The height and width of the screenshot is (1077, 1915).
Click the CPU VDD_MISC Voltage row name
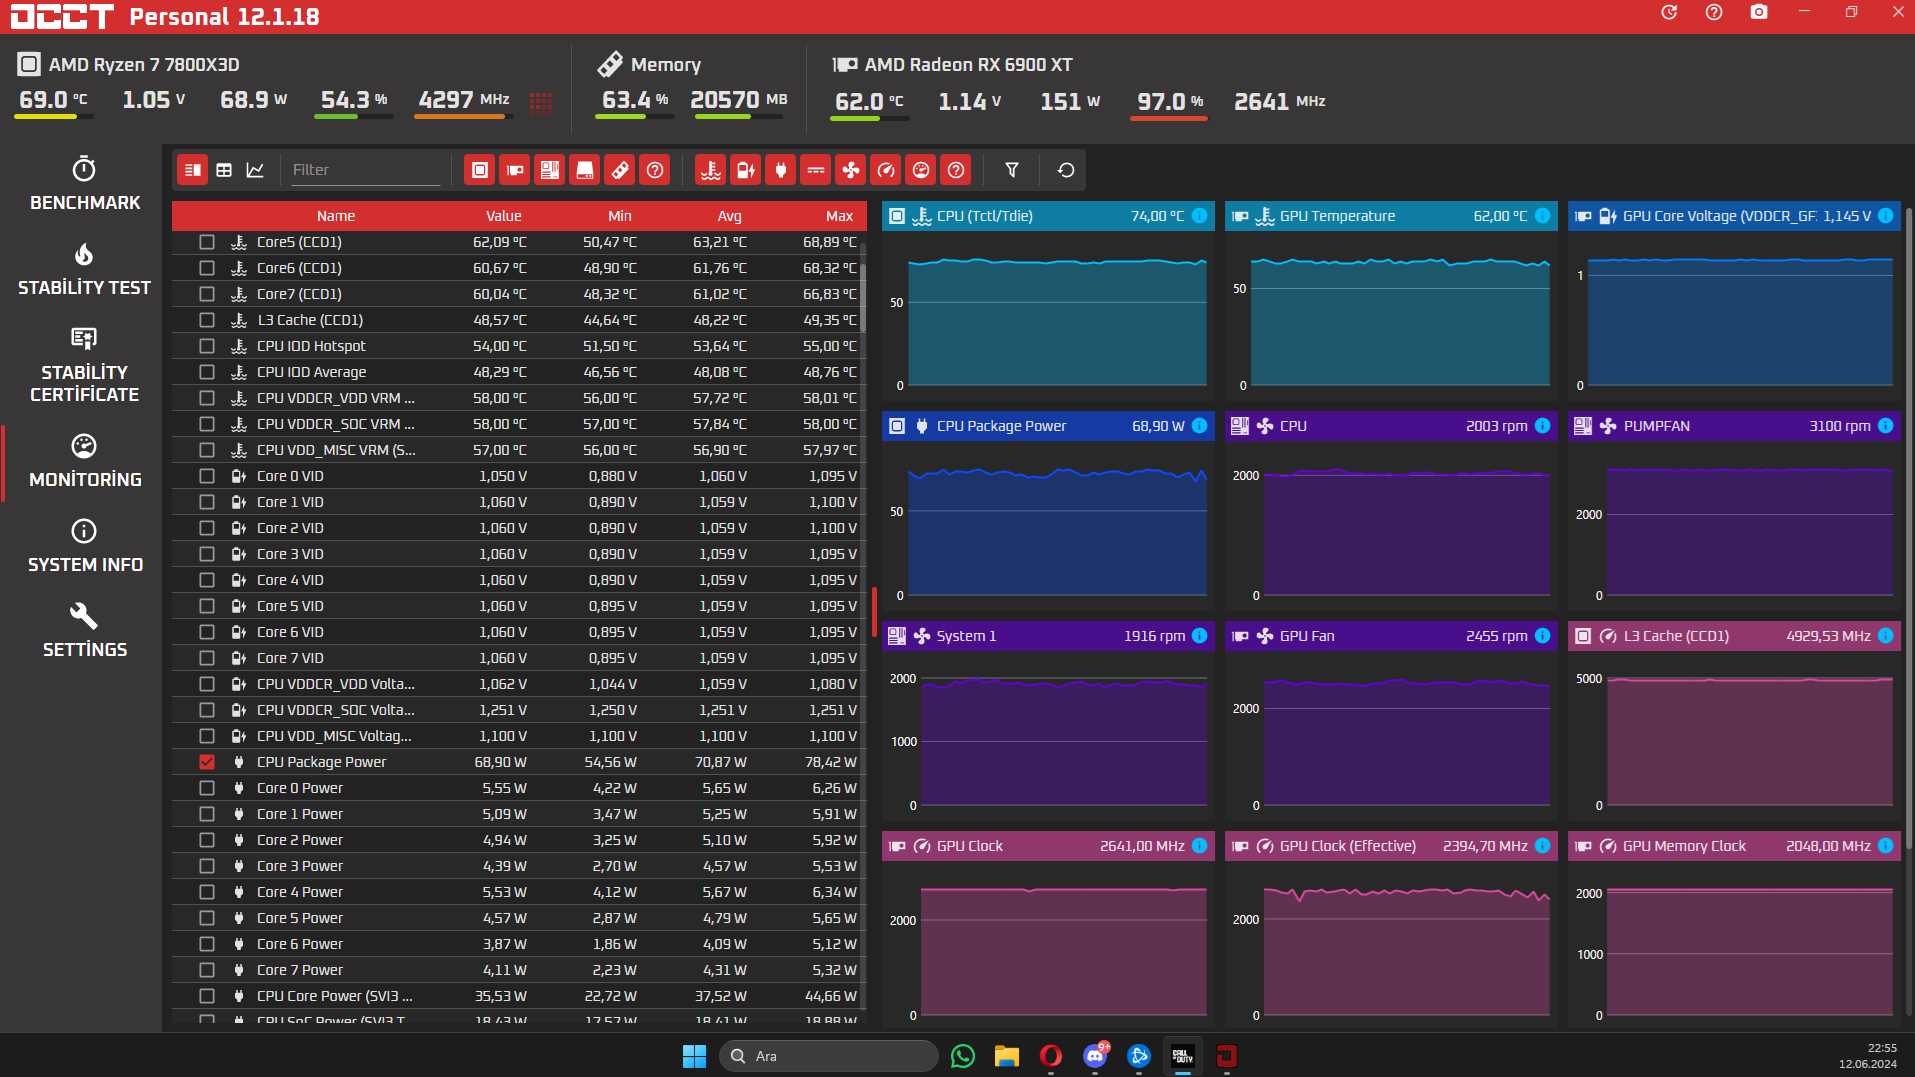(x=334, y=736)
